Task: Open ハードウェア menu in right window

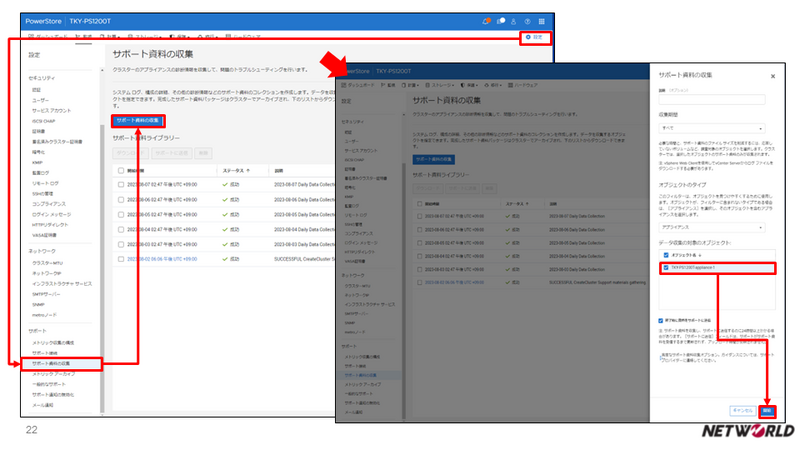Action: click(522, 85)
